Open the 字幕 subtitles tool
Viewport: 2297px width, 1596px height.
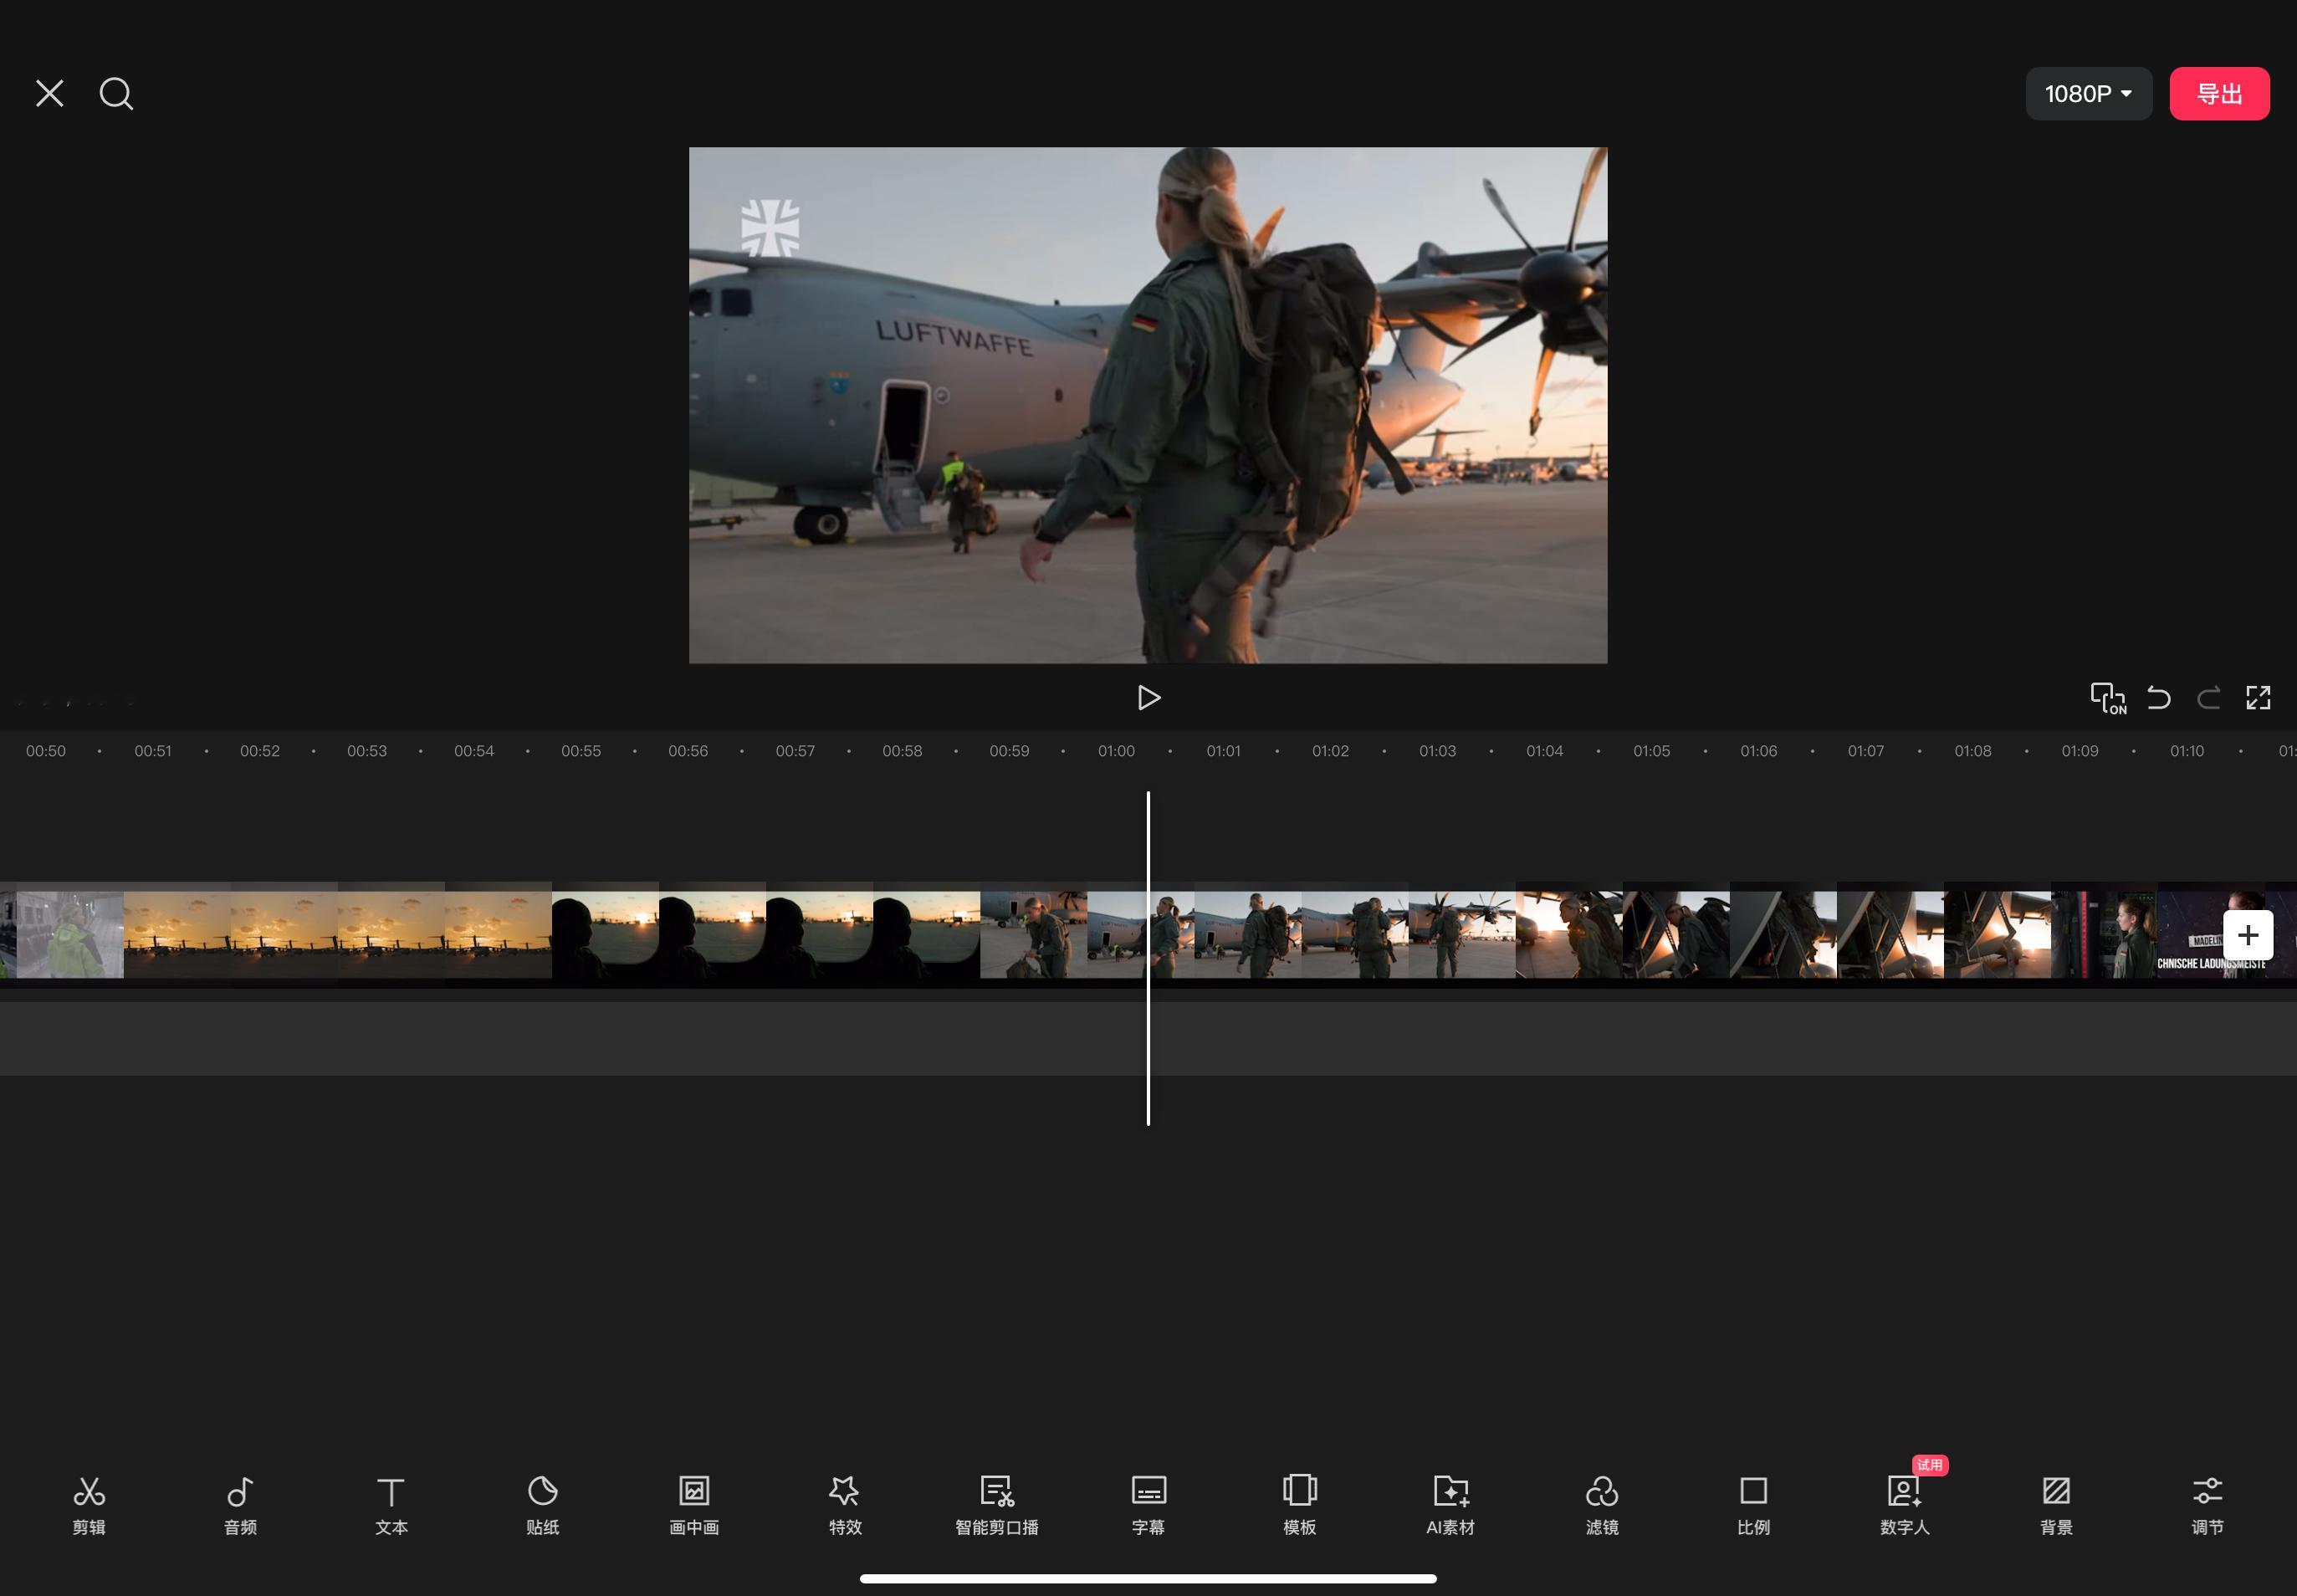coord(1148,1505)
